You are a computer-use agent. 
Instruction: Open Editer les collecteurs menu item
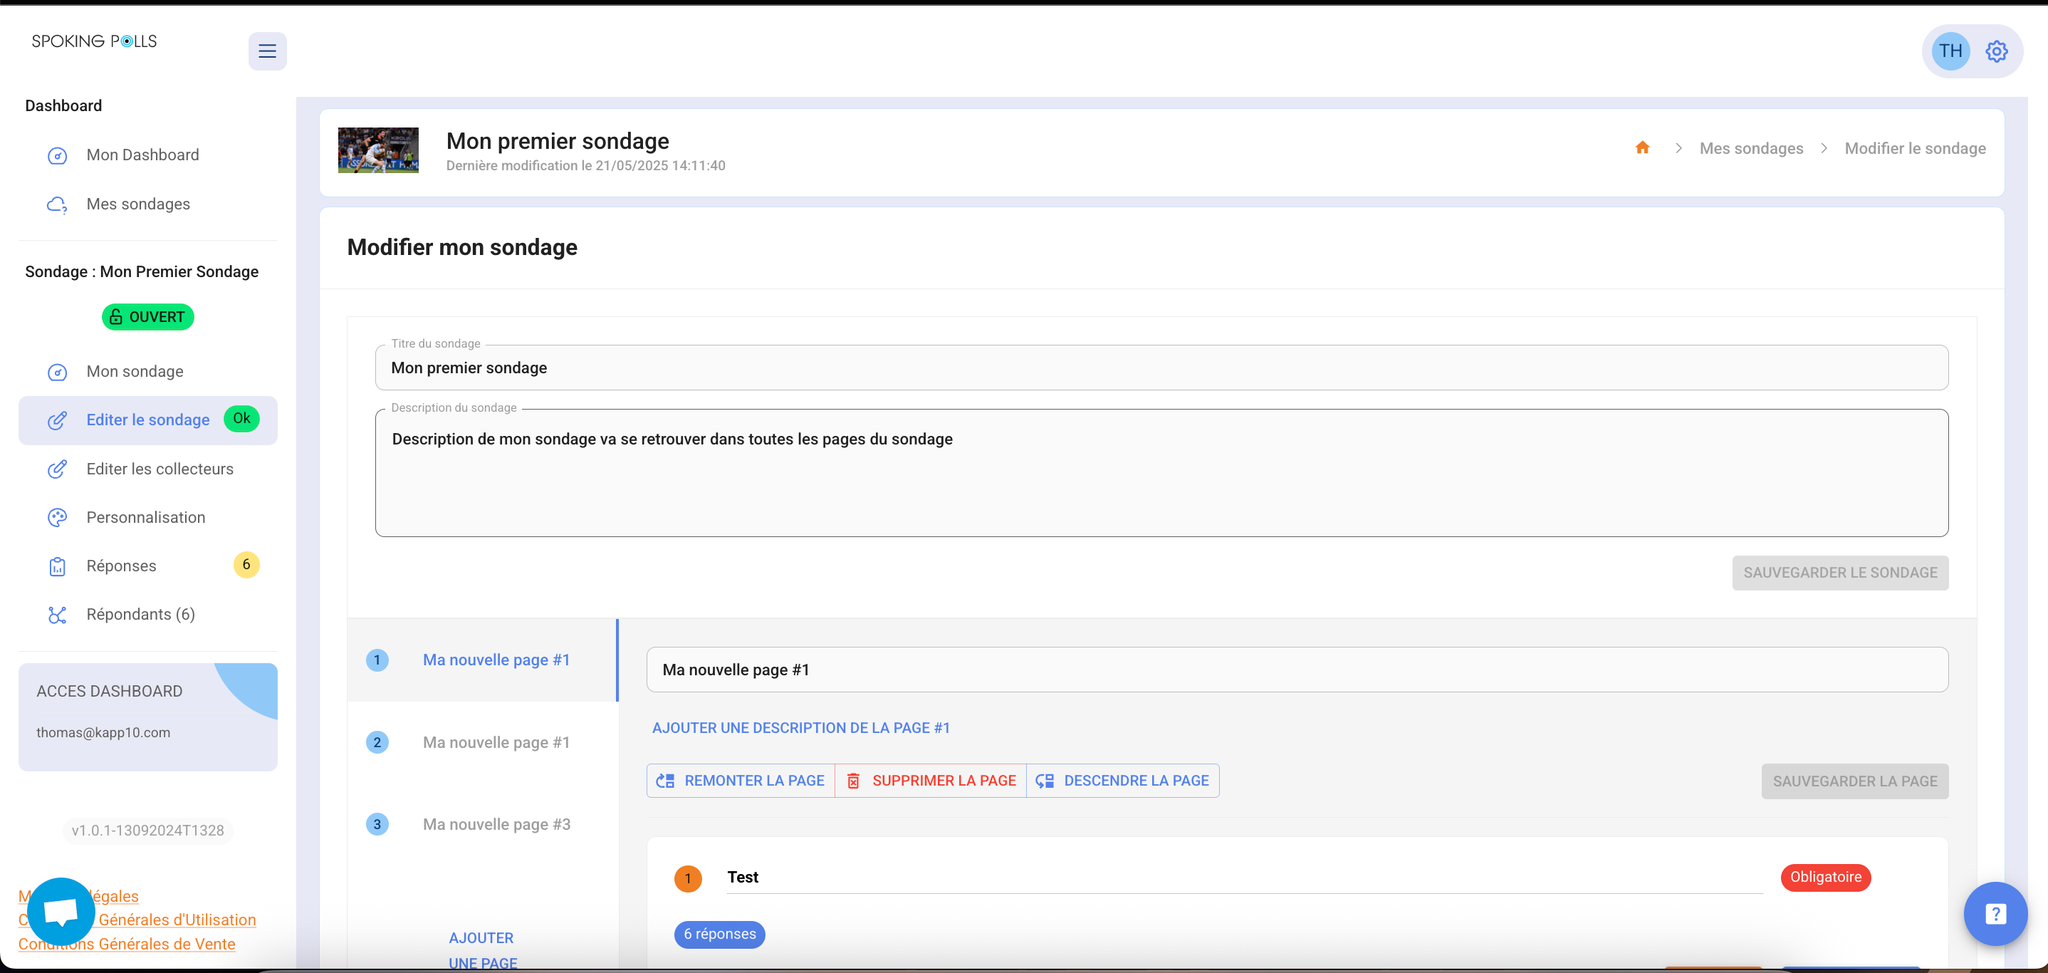click(160, 469)
